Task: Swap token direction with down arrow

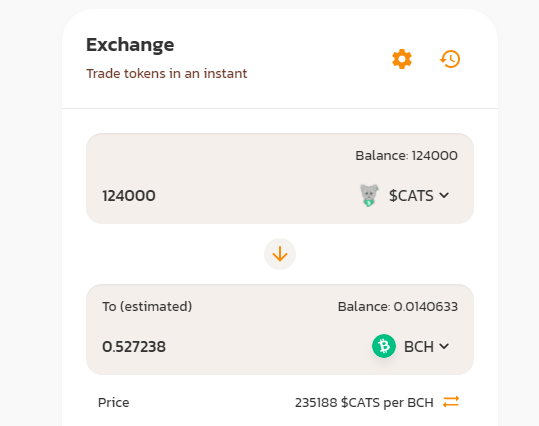Action: point(280,254)
